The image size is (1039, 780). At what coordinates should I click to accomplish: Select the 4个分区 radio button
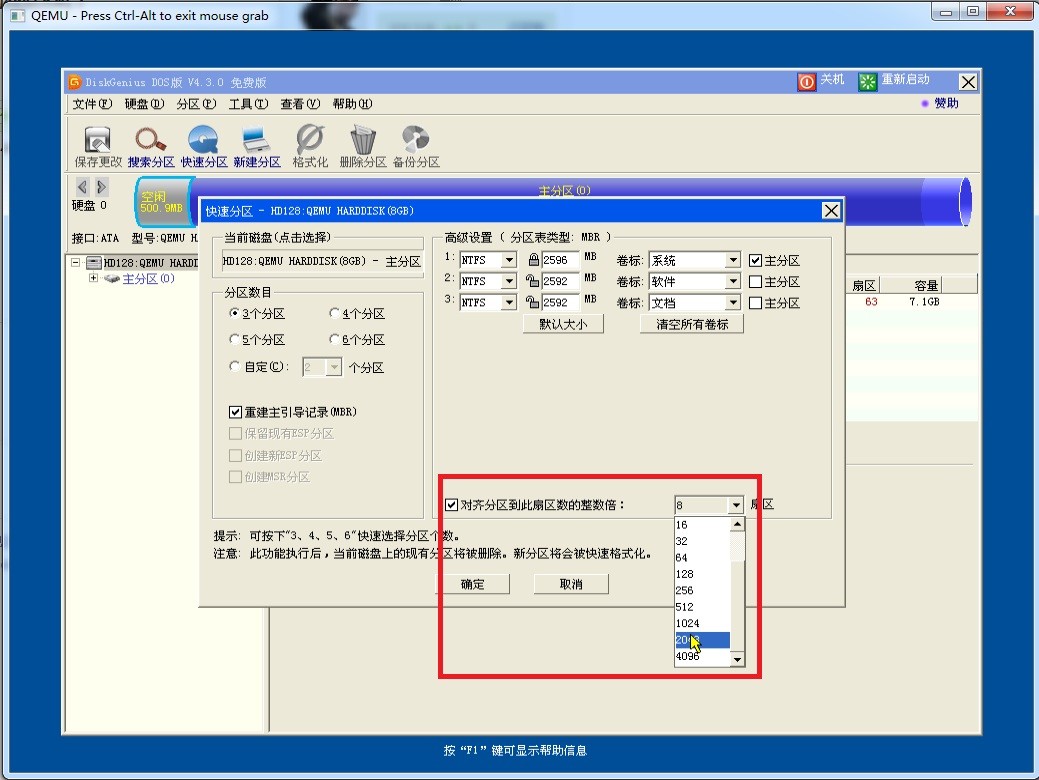point(334,314)
